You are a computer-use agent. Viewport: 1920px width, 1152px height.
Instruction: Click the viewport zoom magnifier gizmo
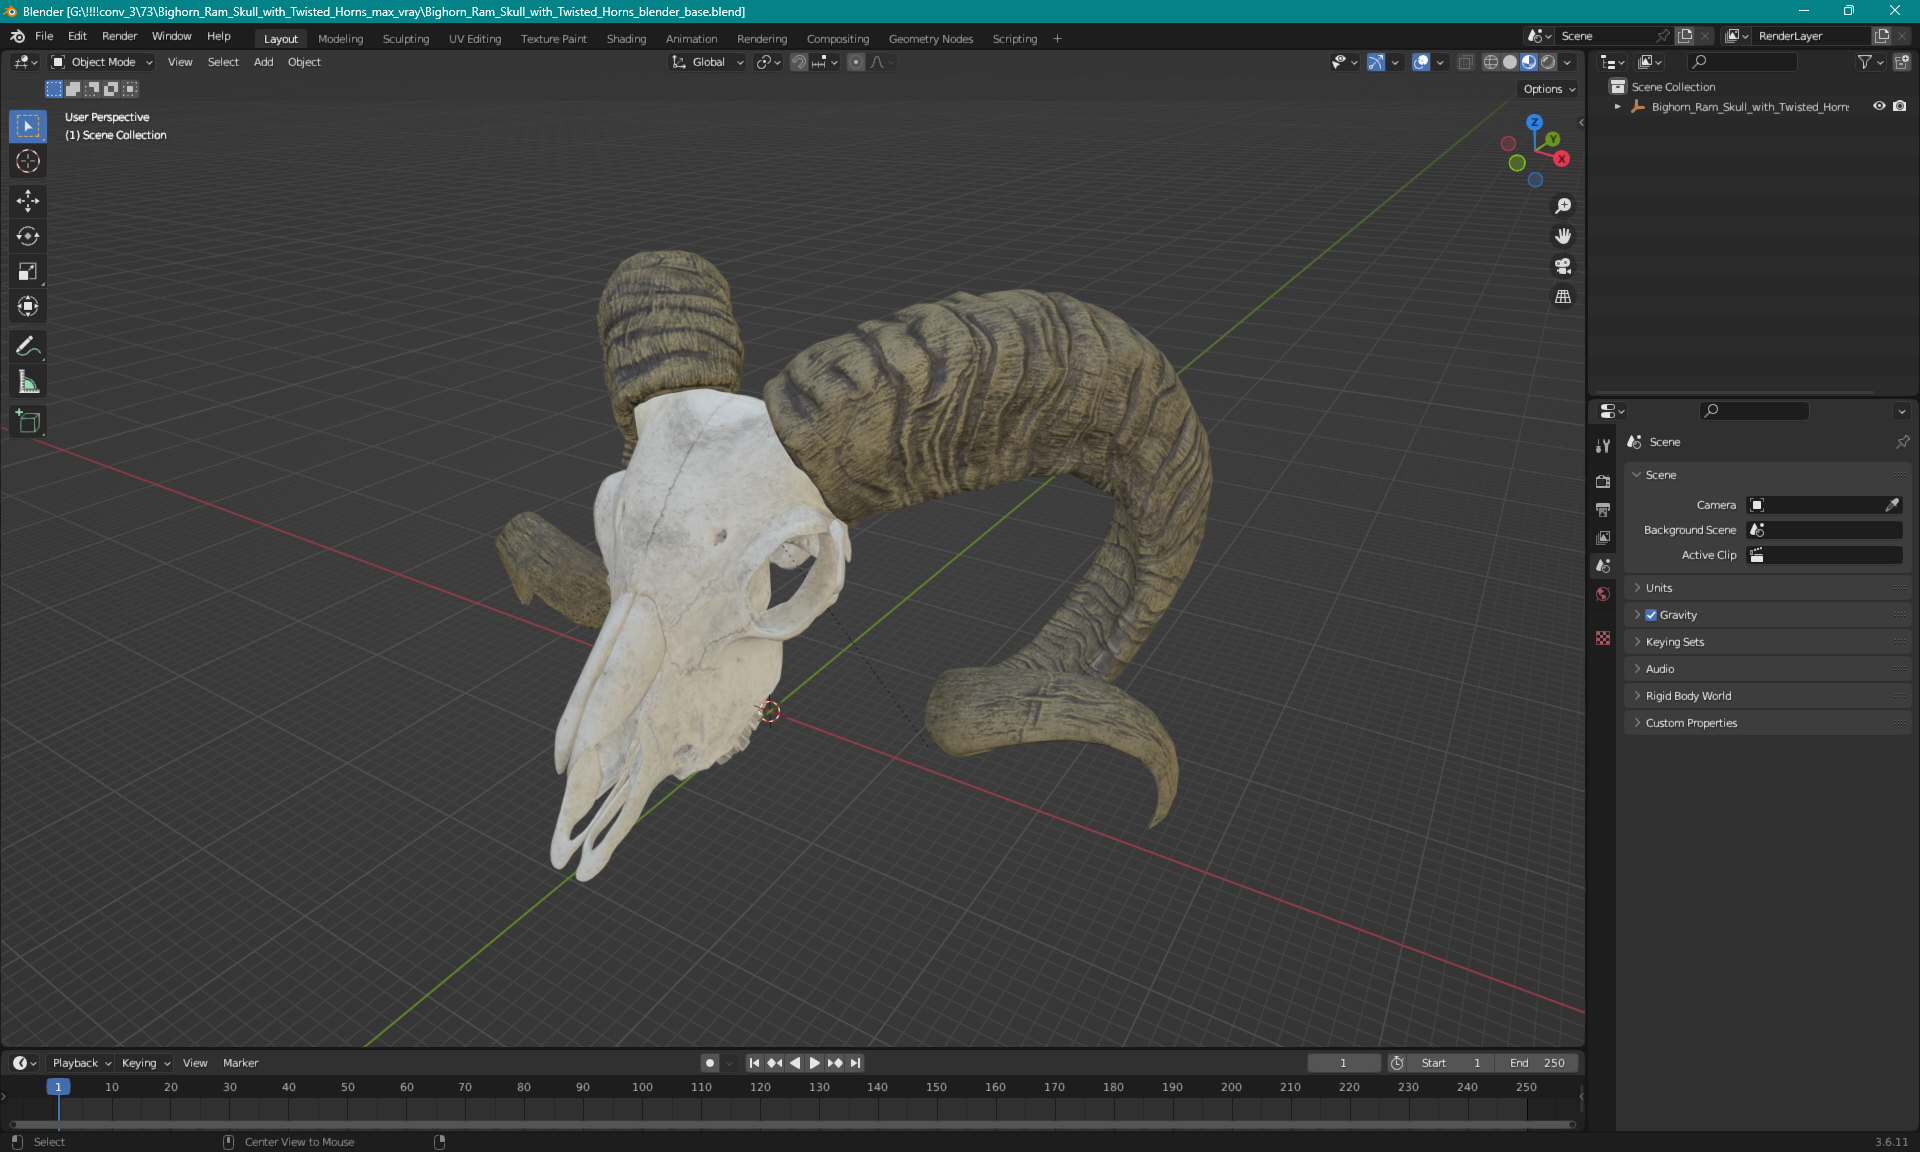click(1563, 206)
